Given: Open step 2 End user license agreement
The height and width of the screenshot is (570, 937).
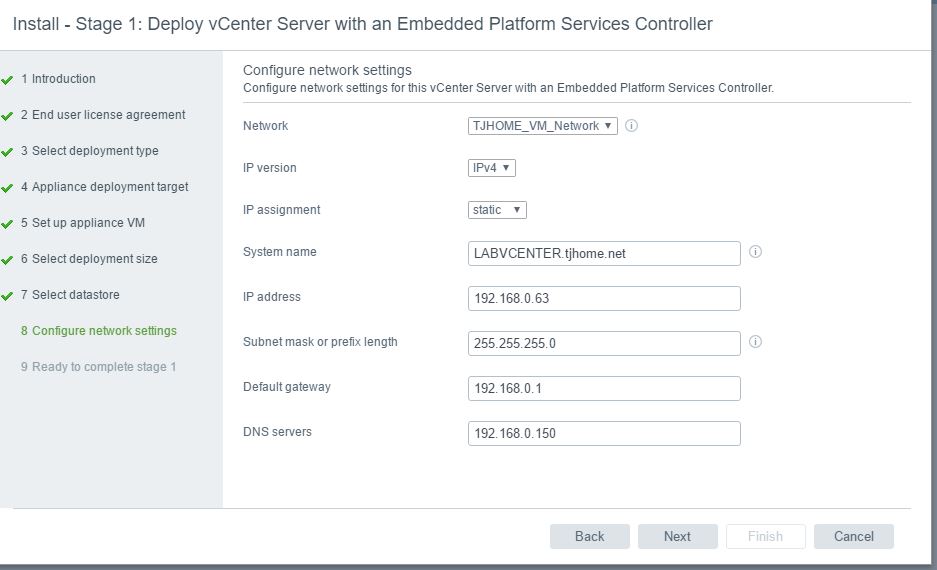Looking at the screenshot, I should (103, 115).
